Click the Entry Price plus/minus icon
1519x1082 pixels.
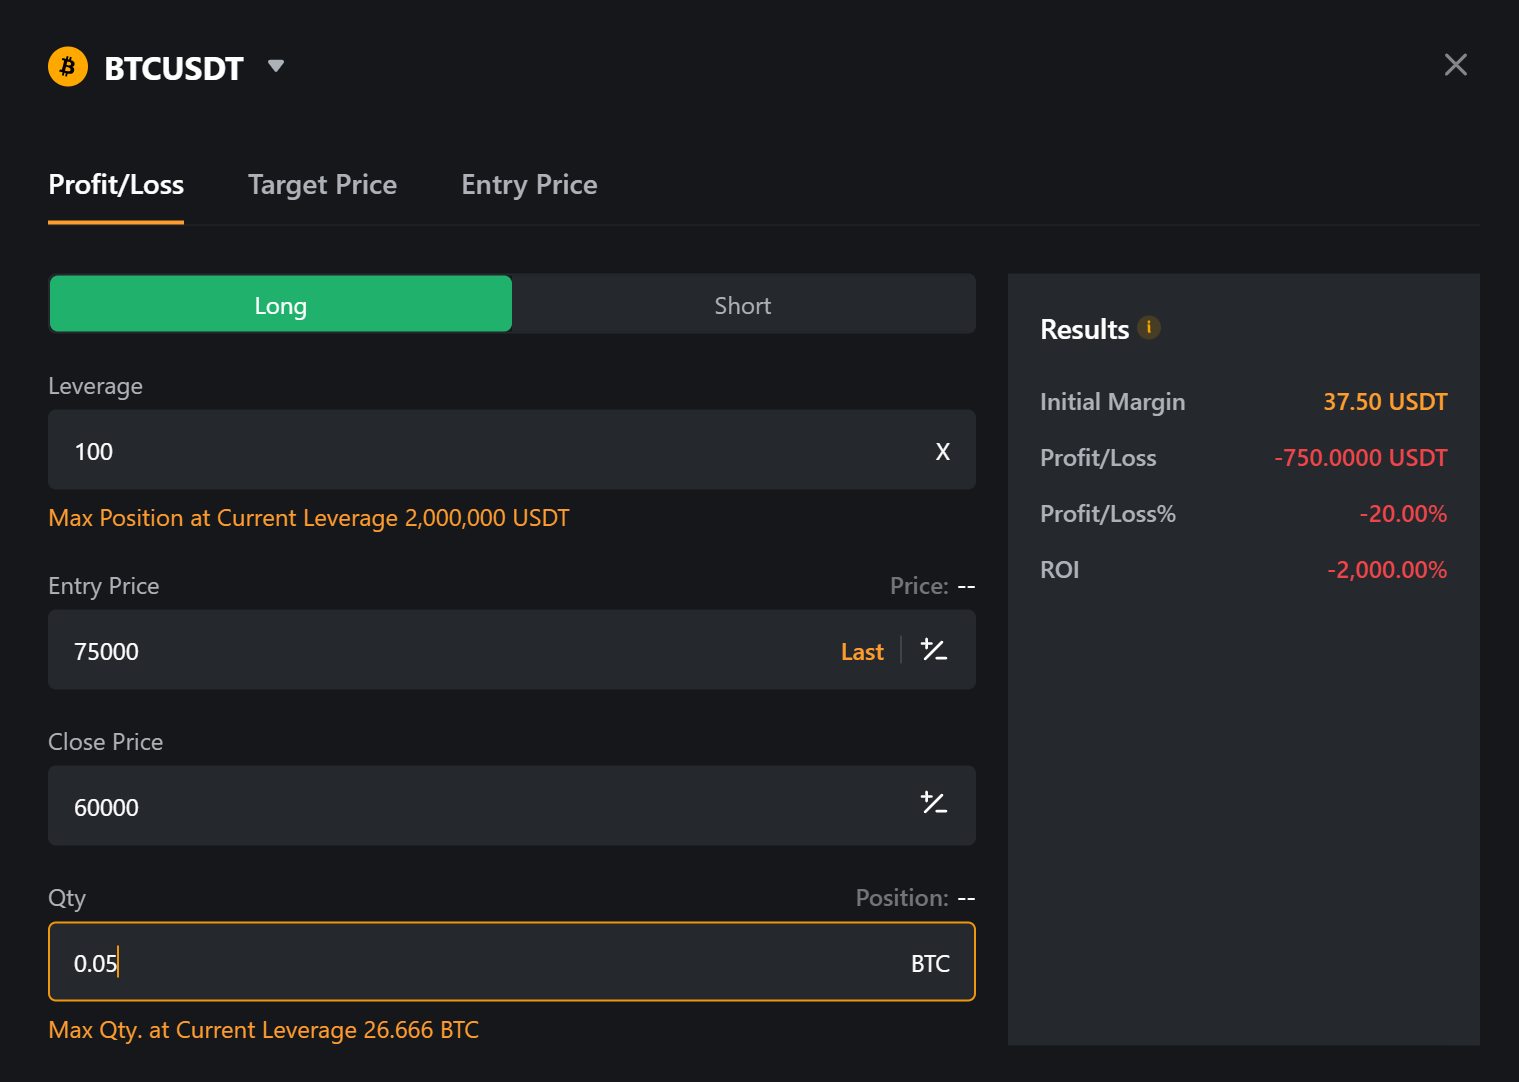[x=934, y=650]
